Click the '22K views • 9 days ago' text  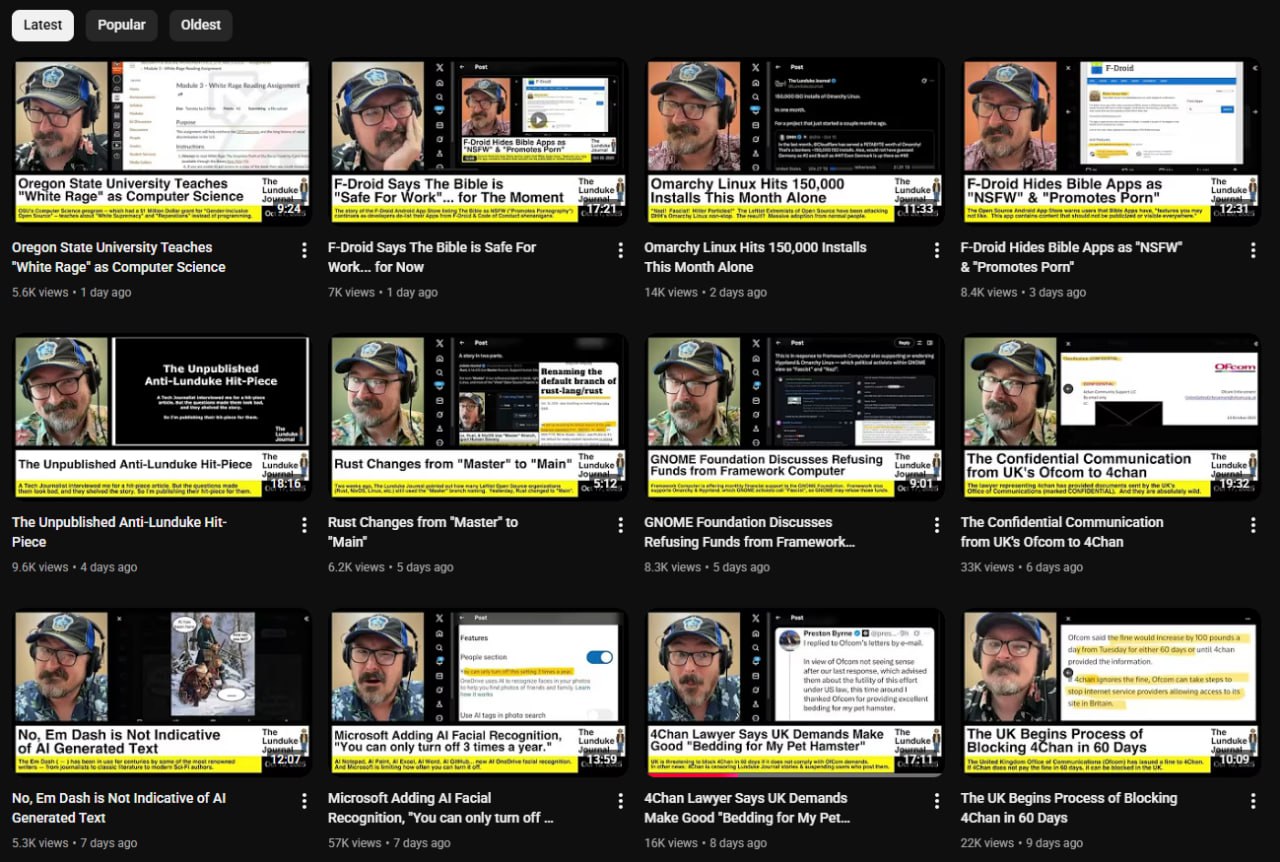pos(1022,843)
